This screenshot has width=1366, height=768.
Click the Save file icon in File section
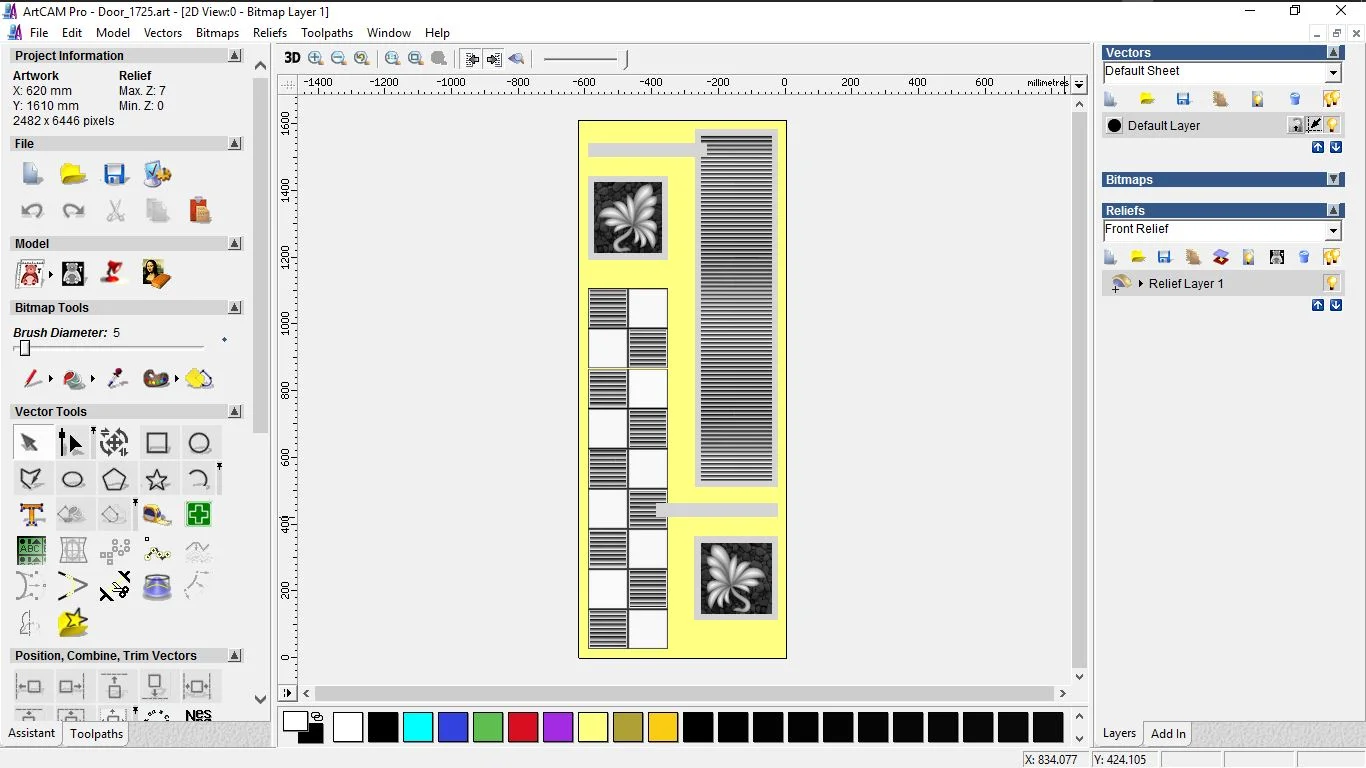click(115, 174)
